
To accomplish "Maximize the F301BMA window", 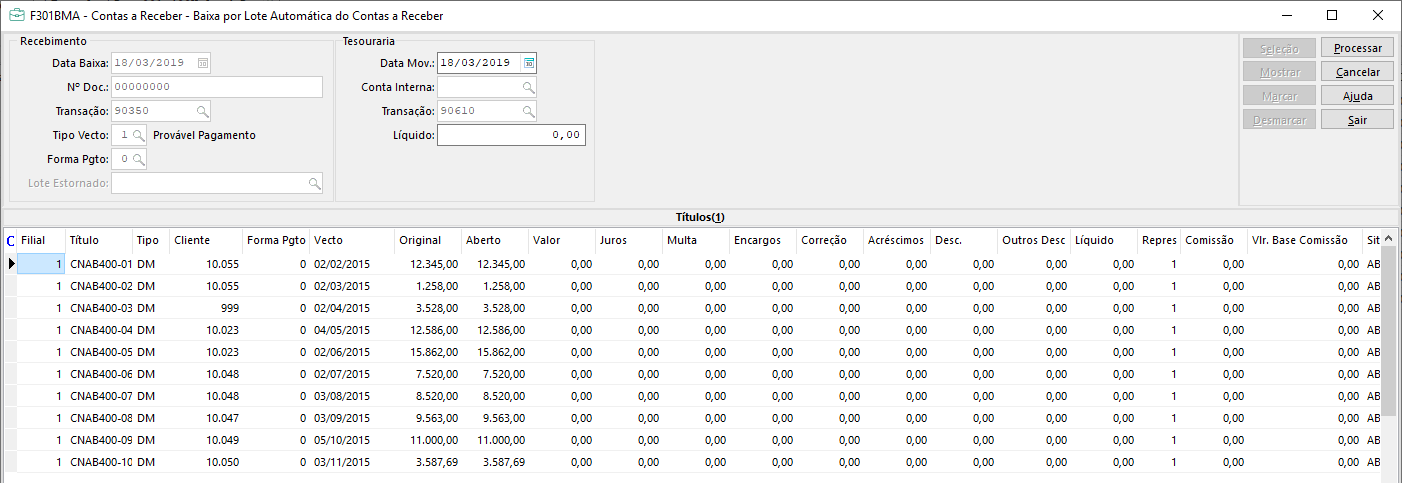I will click(x=1331, y=15).
